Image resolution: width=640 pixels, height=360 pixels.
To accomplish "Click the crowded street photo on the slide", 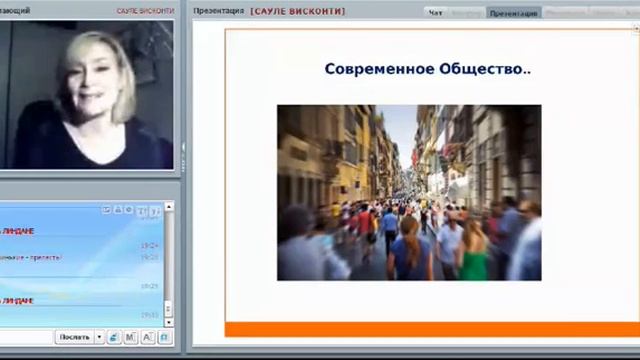I will point(409,193).
